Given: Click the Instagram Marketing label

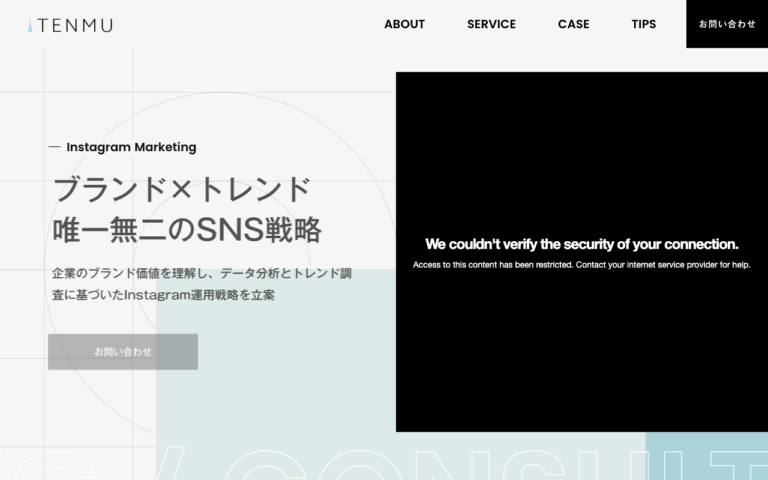Looking at the screenshot, I should click(x=131, y=147).
